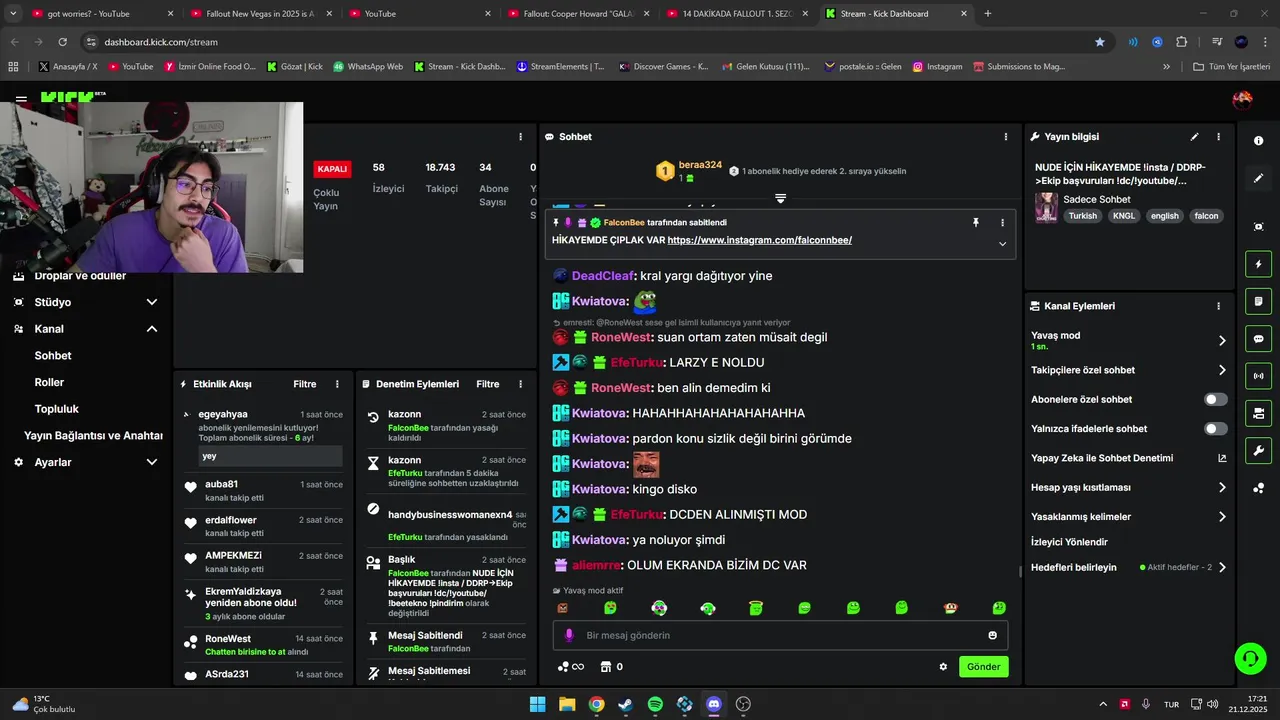This screenshot has height=720, width=1280.
Task: Collapse the Kanal sidebar section
Action: point(152,329)
